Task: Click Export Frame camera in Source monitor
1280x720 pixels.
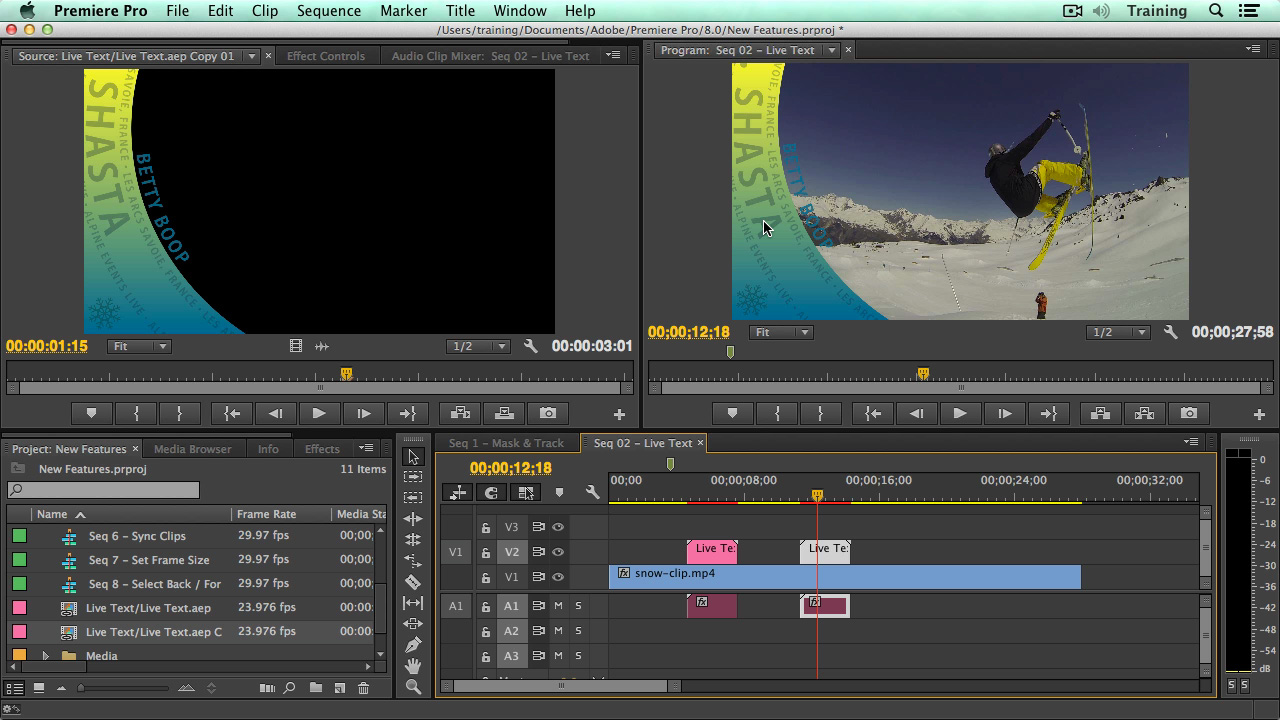Action: click(x=548, y=413)
